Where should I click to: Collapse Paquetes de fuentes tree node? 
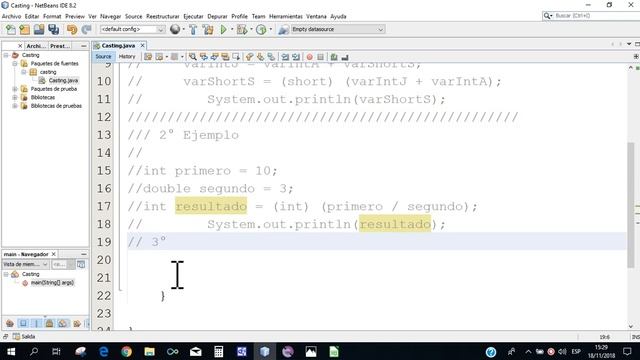pos(15,63)
